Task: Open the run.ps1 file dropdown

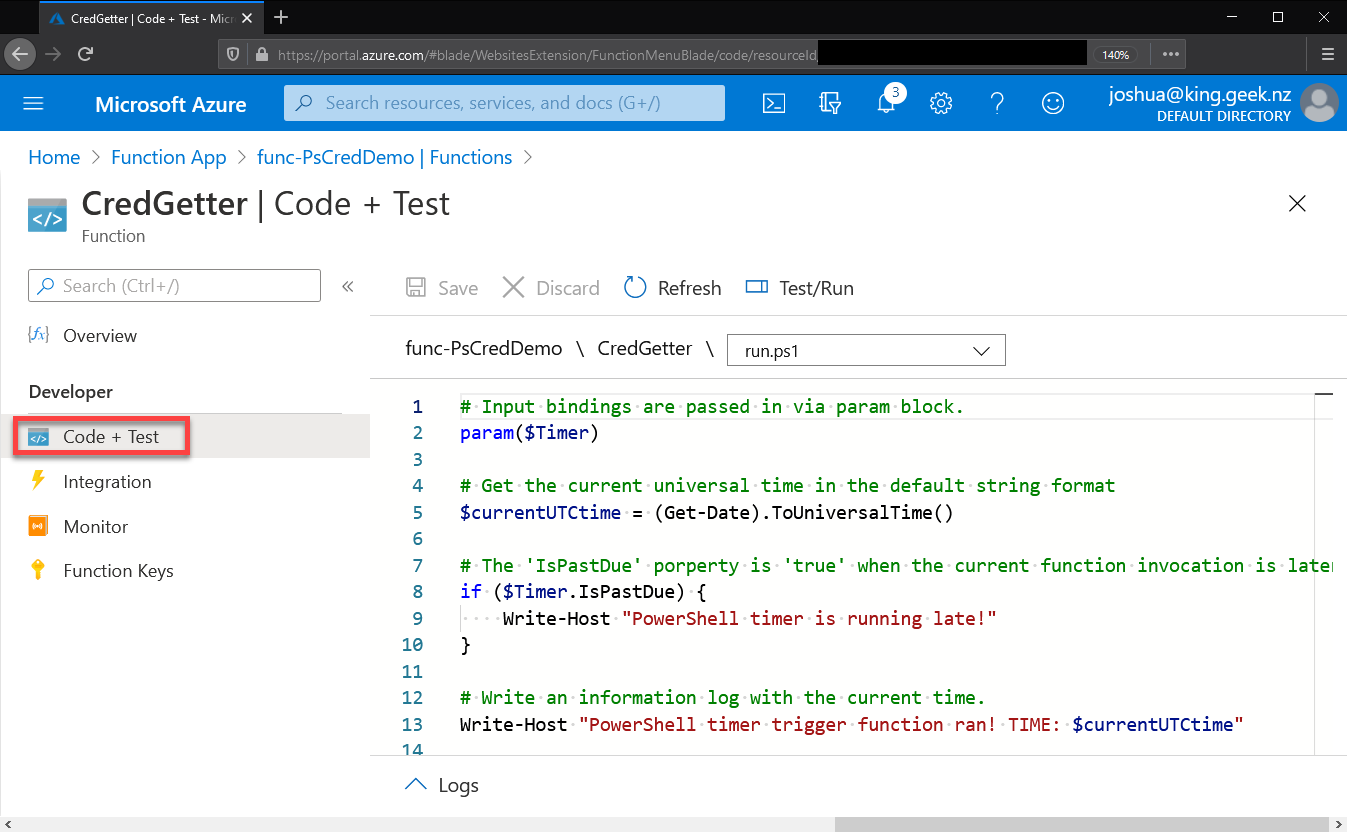Action: [x=866, y=350]
